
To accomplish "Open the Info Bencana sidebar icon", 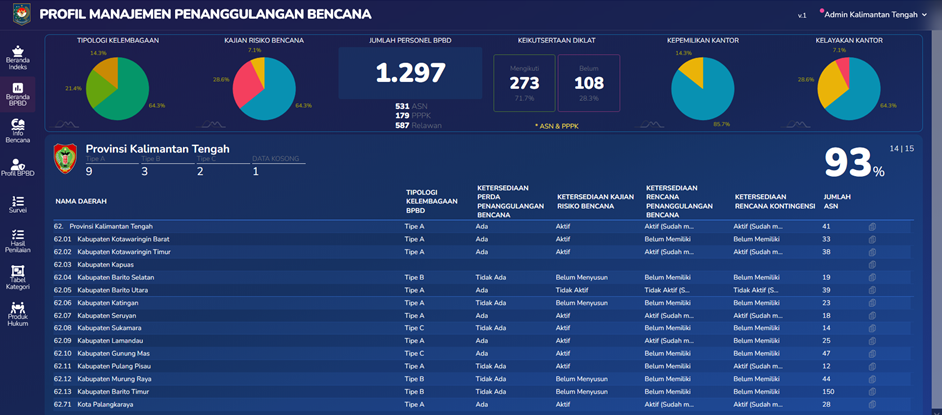I will tap(17, 130).
